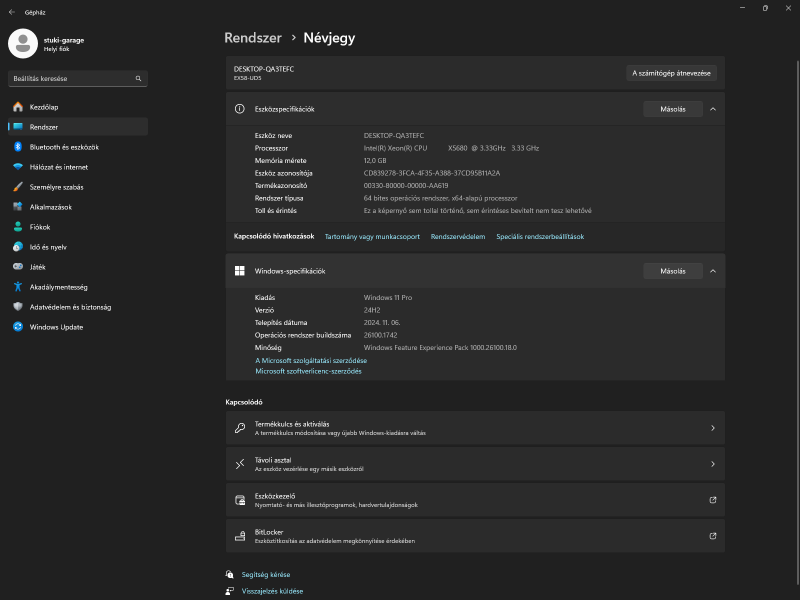Open Fiókok settings page
The height and width of the screenshot is (600, 800).
click(78, 227)
